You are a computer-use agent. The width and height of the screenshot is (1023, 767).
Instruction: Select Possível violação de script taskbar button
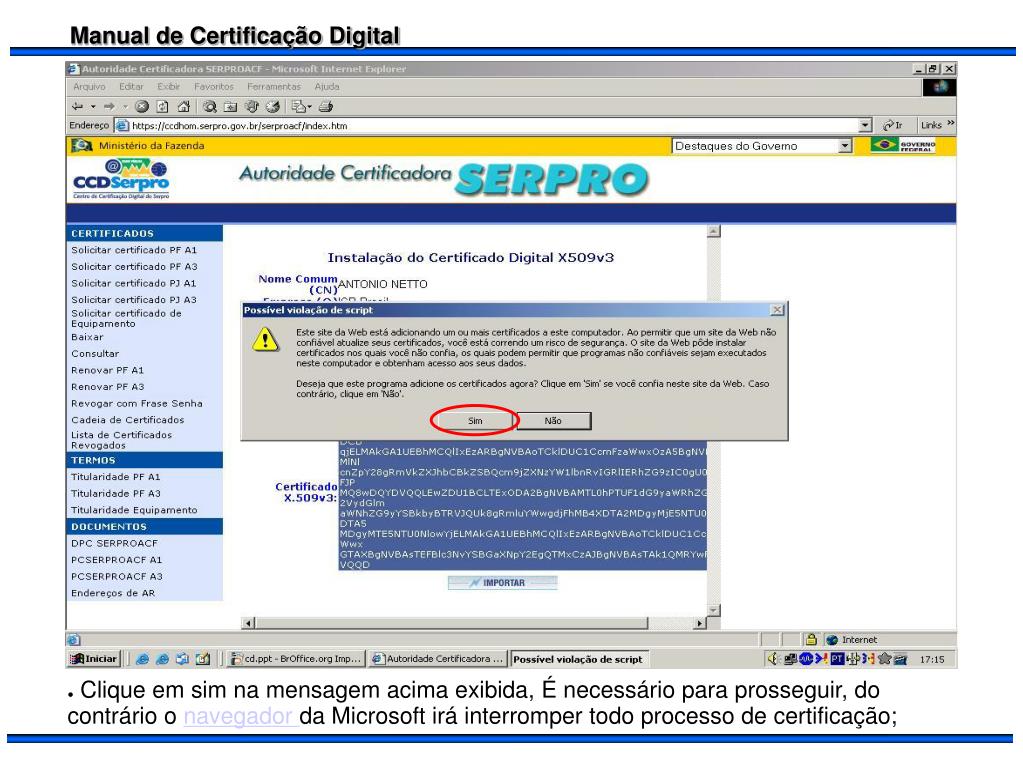pyautogui.click(x=579, y=659)
